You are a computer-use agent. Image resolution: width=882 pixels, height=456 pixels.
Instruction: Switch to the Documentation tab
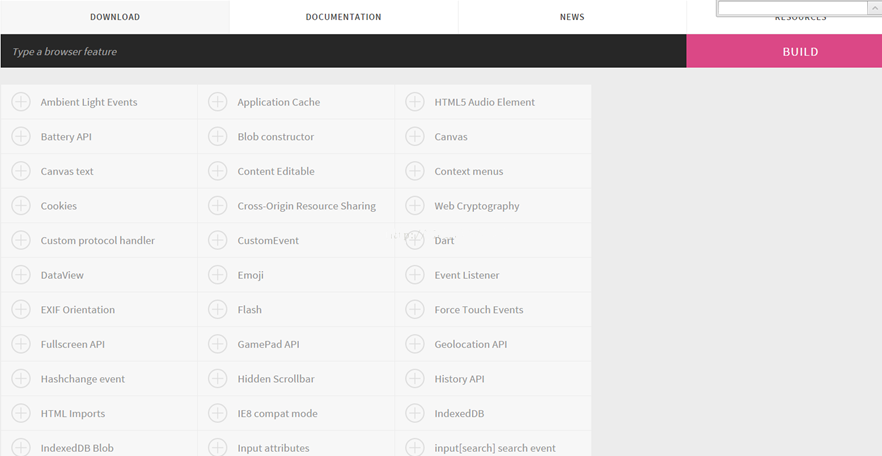coord(343,17)
